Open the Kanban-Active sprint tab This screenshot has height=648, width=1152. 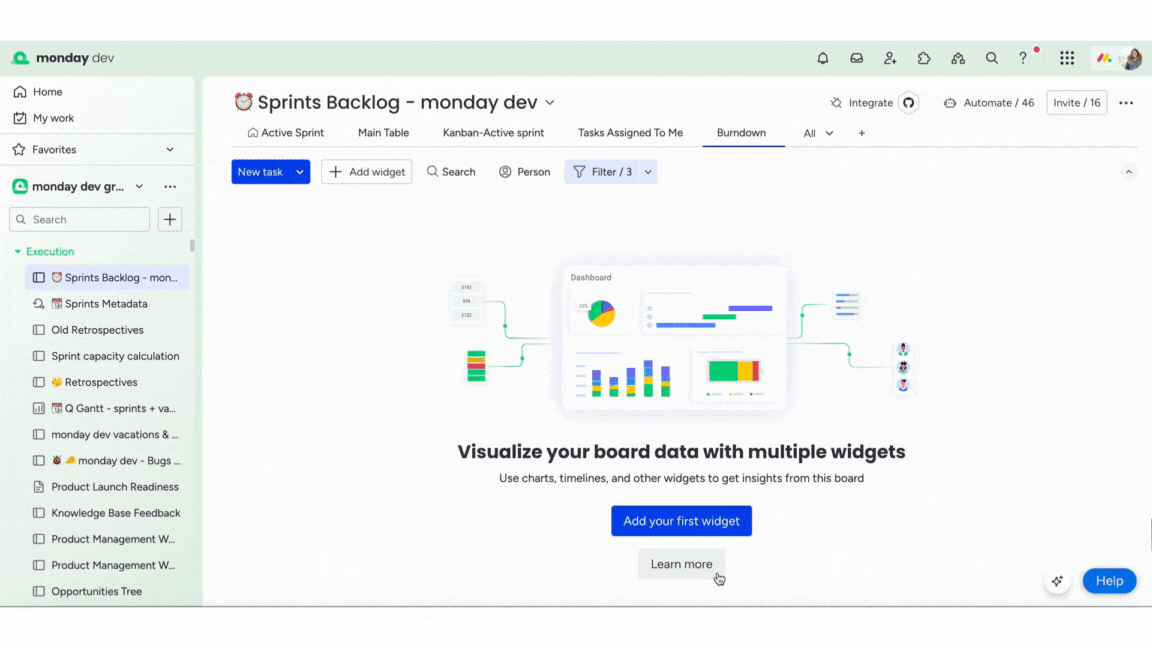tap(493, 133)
